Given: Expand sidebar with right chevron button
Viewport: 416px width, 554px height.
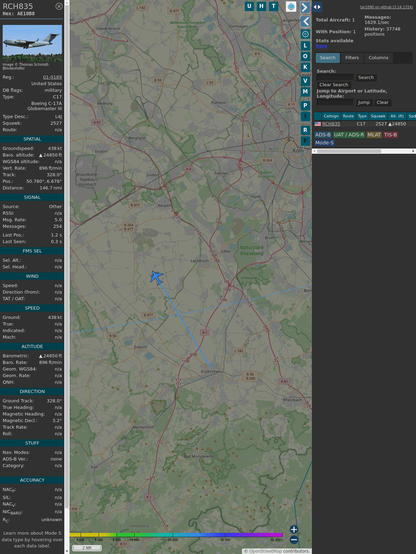Looking at the screenshot, I should 305,7.
